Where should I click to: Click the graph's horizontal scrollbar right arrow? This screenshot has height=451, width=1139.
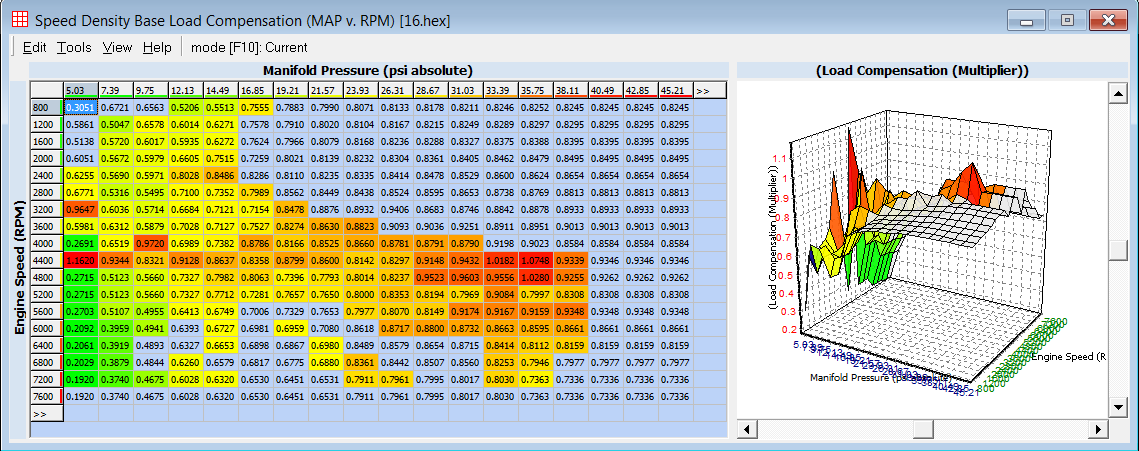click(1100, 429)
